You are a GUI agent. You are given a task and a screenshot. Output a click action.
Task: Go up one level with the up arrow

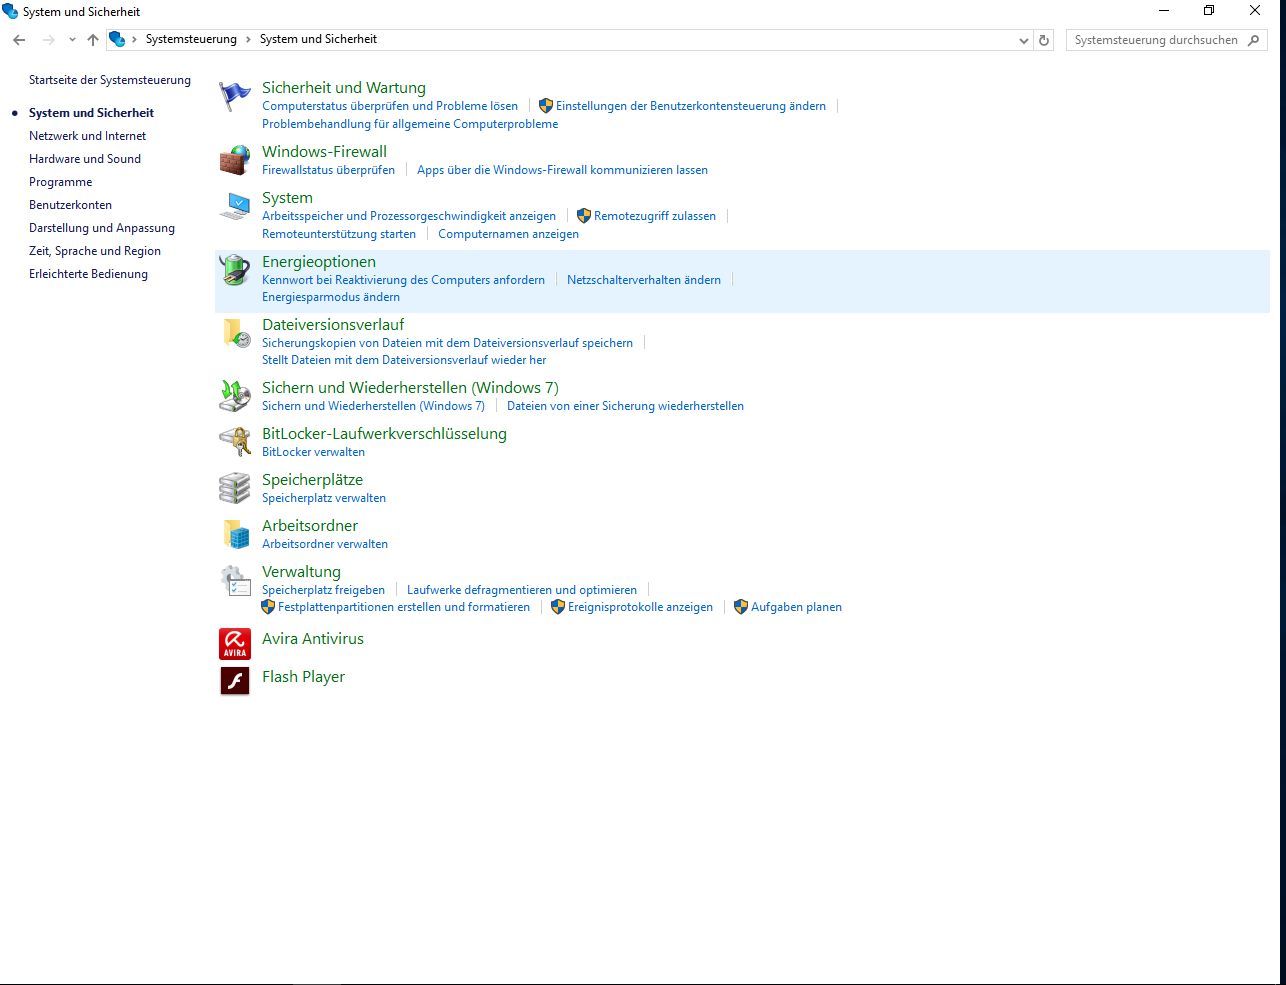[93, 40]
